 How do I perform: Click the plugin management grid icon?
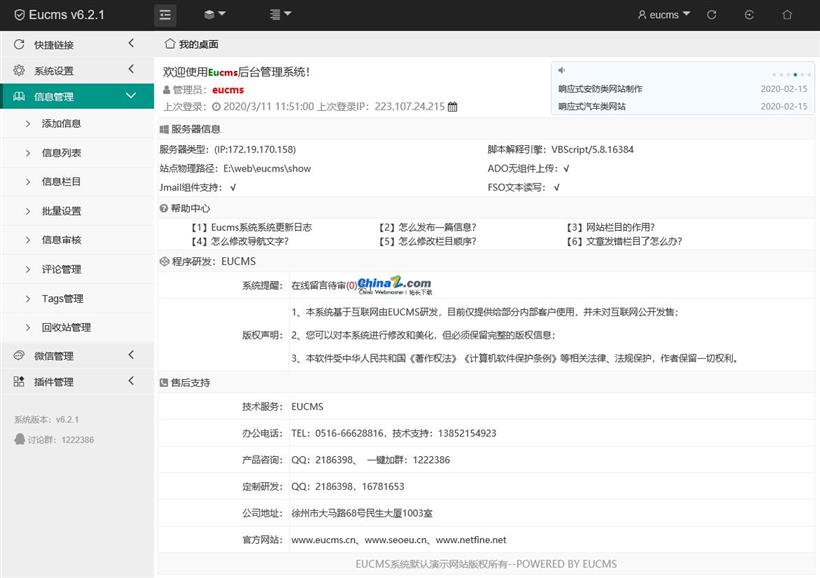(19, 381)
